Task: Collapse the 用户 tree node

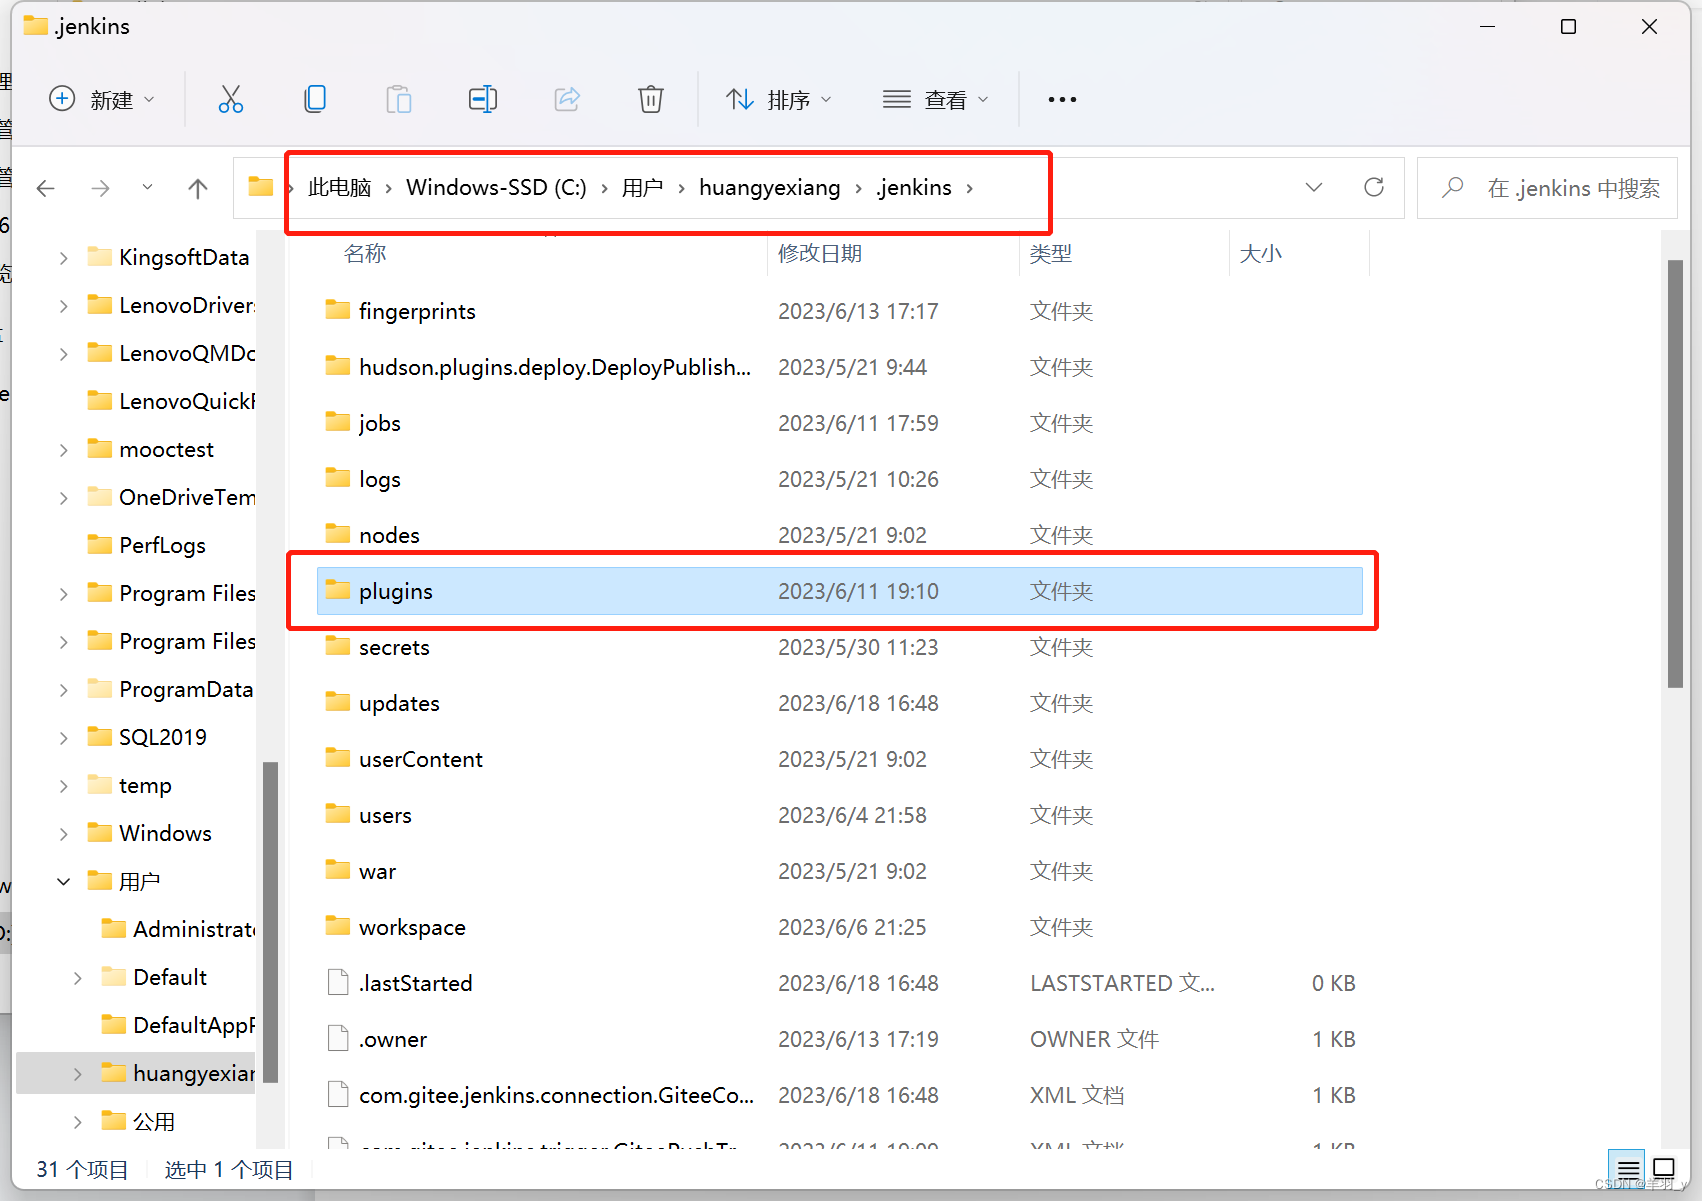Action: coord(64,882)
